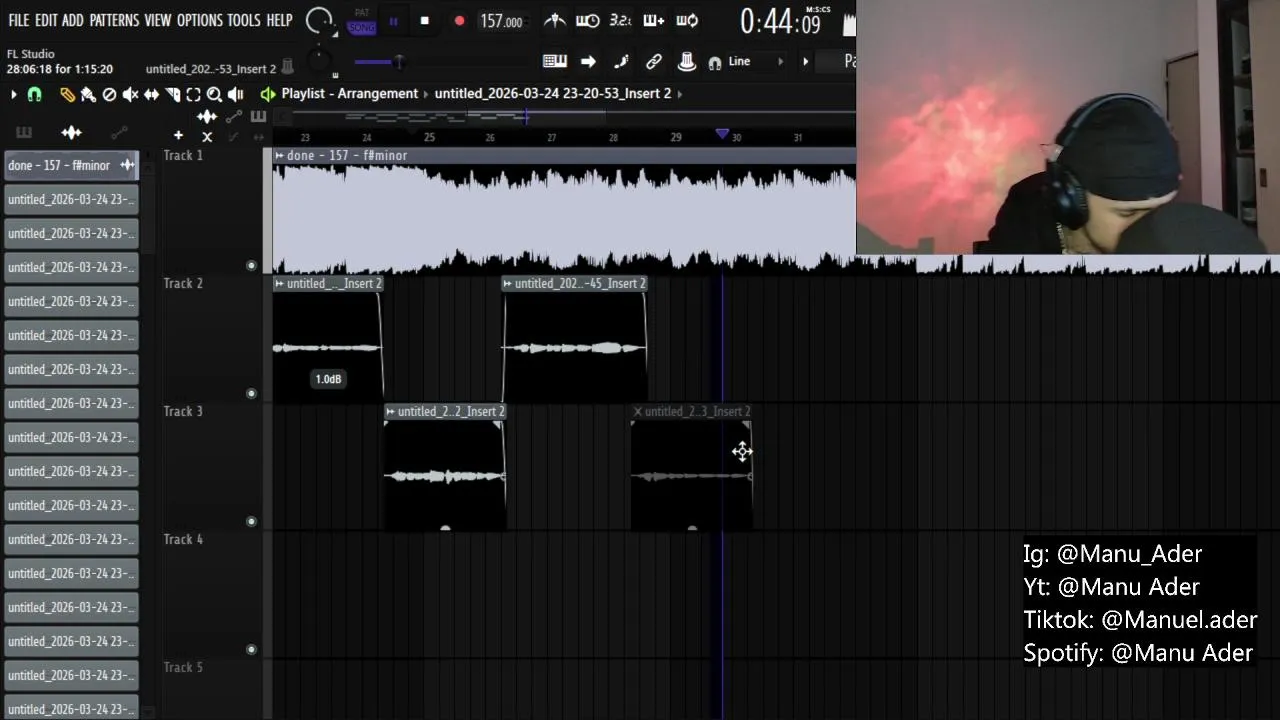Open the HELP menu

(x=279, y=20)
